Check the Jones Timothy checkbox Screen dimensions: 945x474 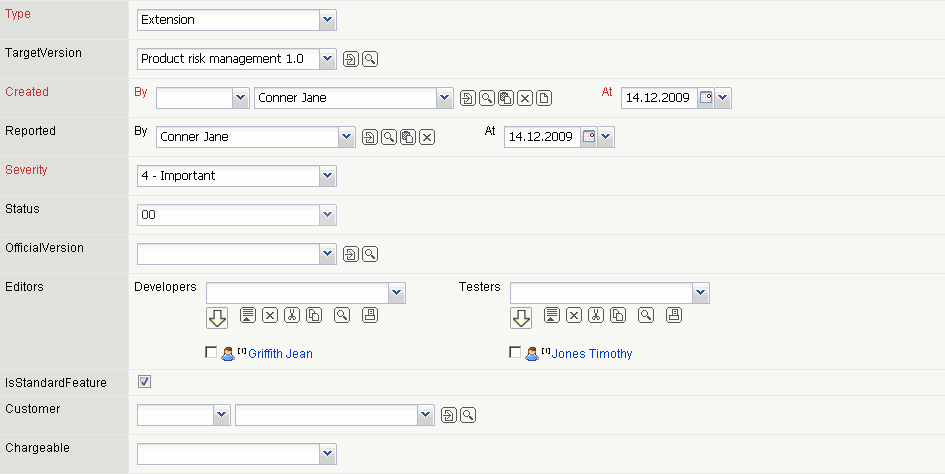coord(515,353)
